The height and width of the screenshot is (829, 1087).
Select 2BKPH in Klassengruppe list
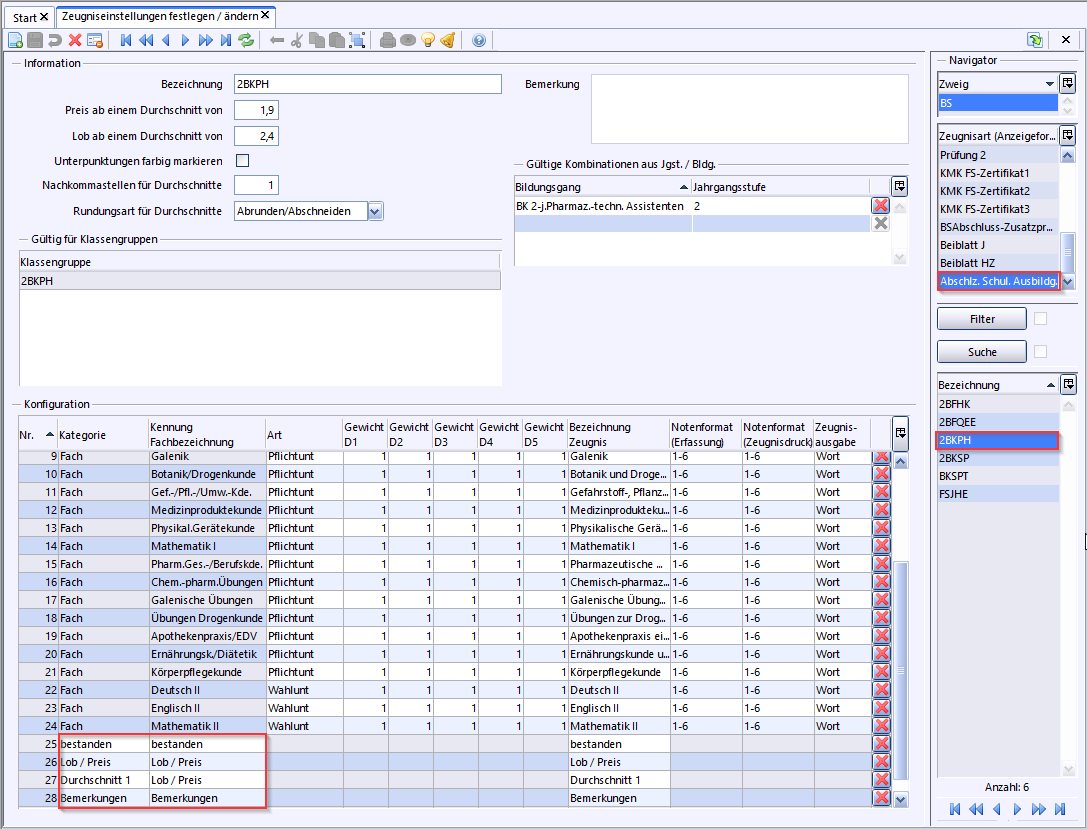260,281
